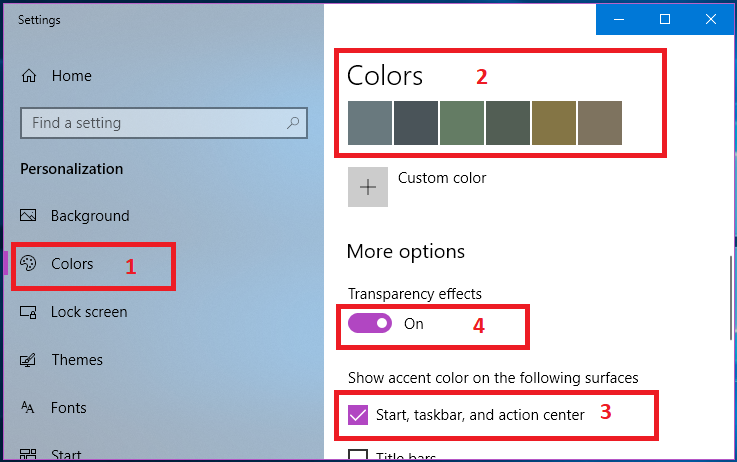Screen dimensions: 737x462
Task: Maximize the Settings window
Action: [x=665, y=19]
